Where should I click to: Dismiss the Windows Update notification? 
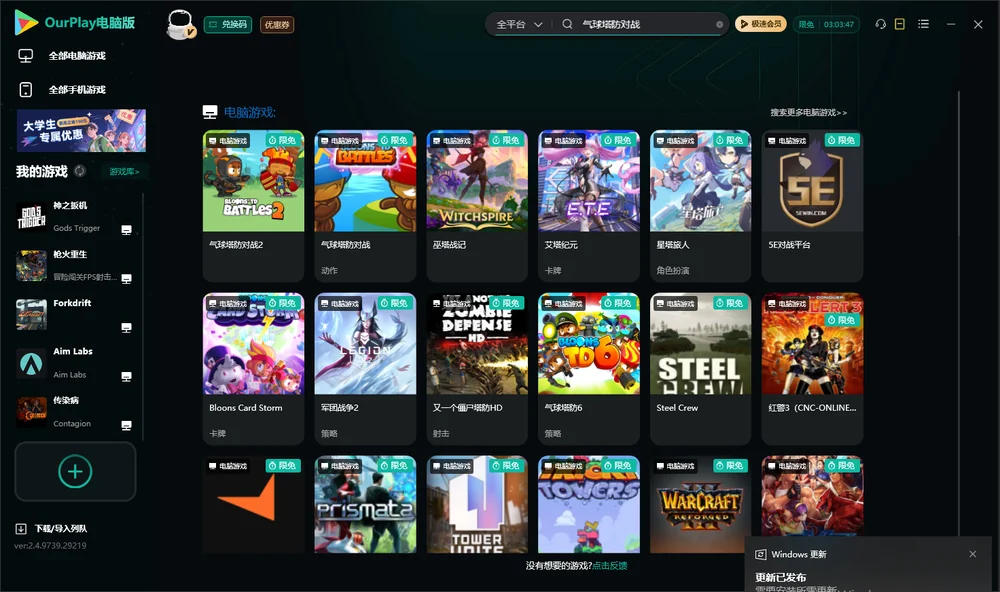click(x=973, y=554)
